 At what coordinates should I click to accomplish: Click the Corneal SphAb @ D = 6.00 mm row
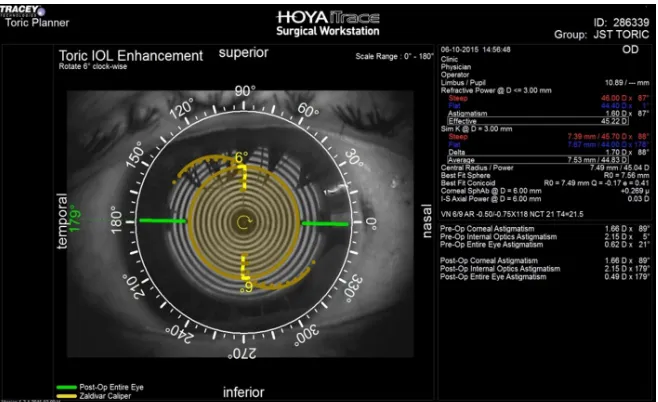coord(545,191)
